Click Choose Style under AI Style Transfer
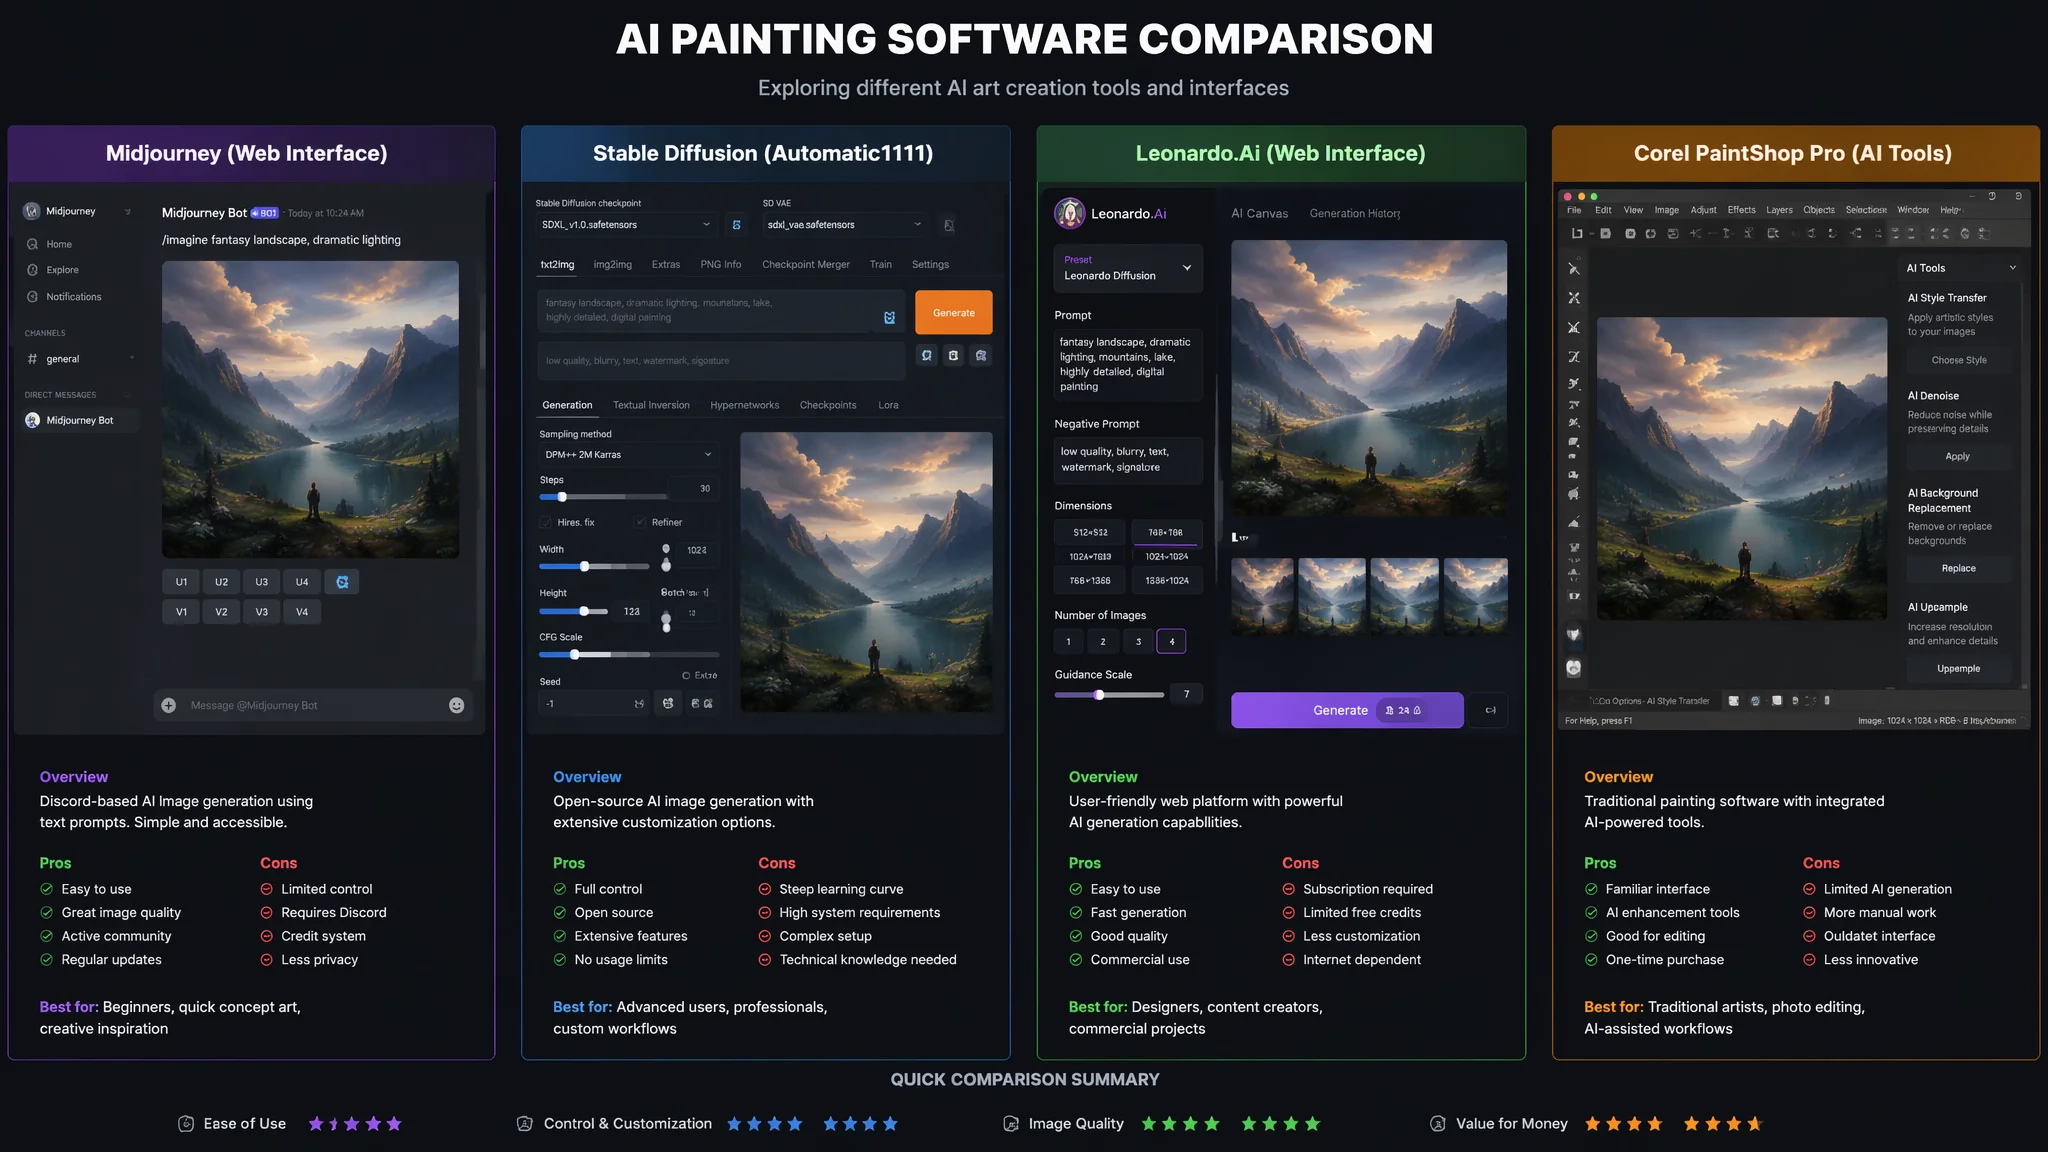The height and width of the screenshot is (1152, 2048). tap(1959, 360)
